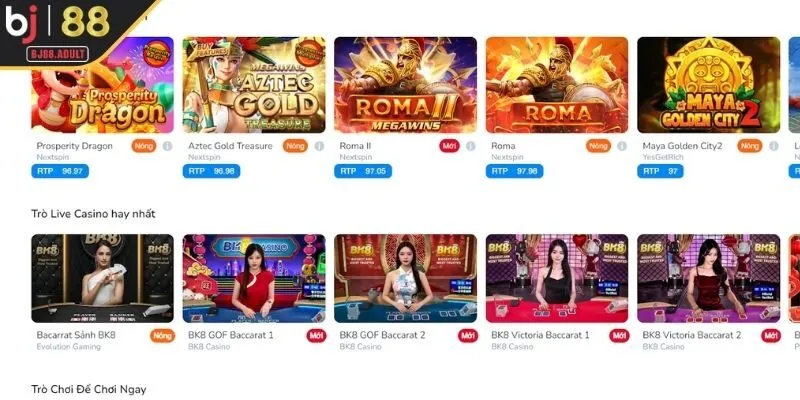This screenshot has height=400, width=800.
Task: Open the info icon for Roma II
Action: [470, 146]
